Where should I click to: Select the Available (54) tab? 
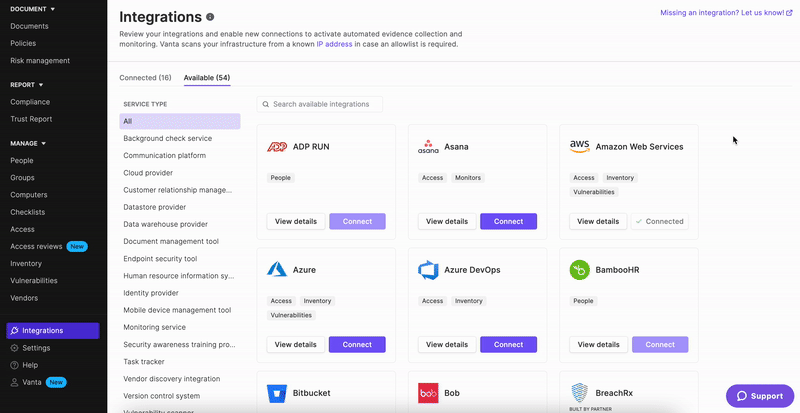207,78
